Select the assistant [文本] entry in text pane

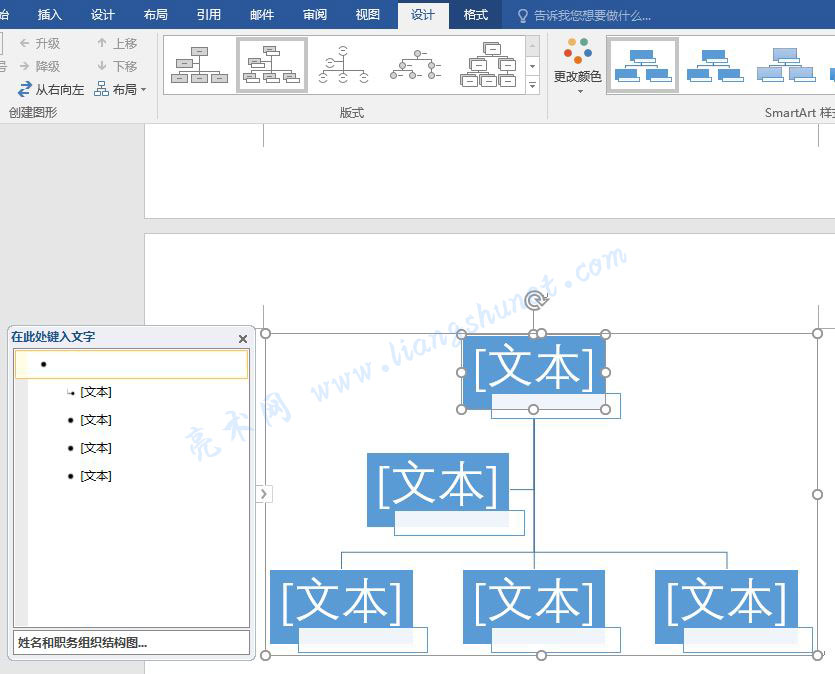(x=96, y=392)
